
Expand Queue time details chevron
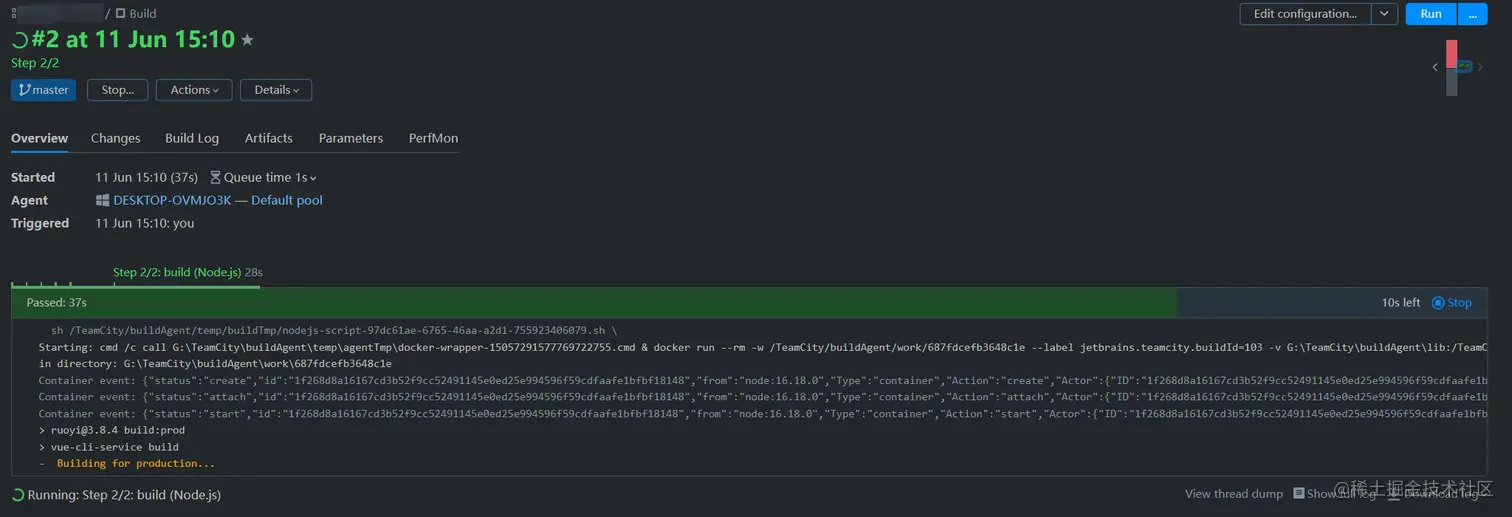coord(313,178)
